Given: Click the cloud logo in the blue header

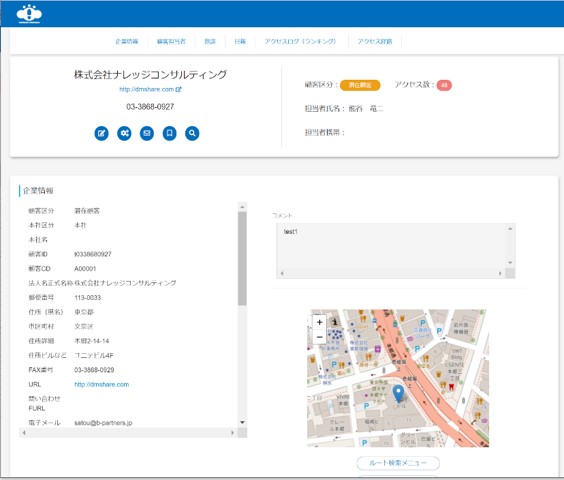Looking at the screenshot, I should tap(29, 14).
